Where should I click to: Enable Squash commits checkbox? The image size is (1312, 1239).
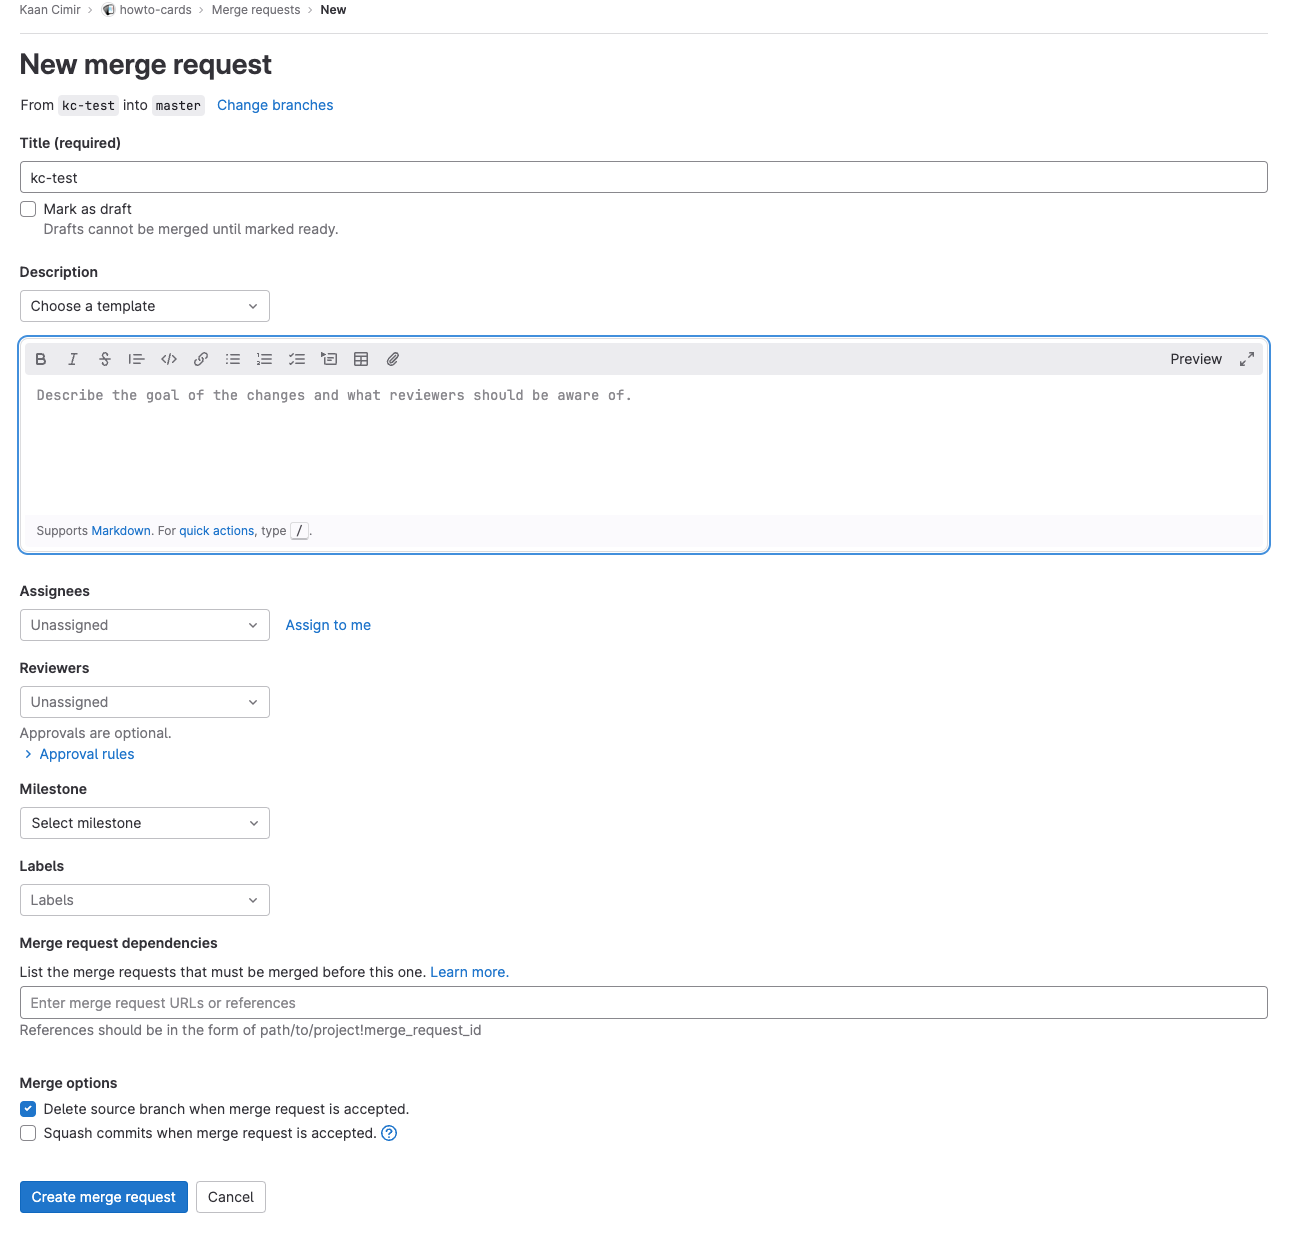tap(28, 1133)
